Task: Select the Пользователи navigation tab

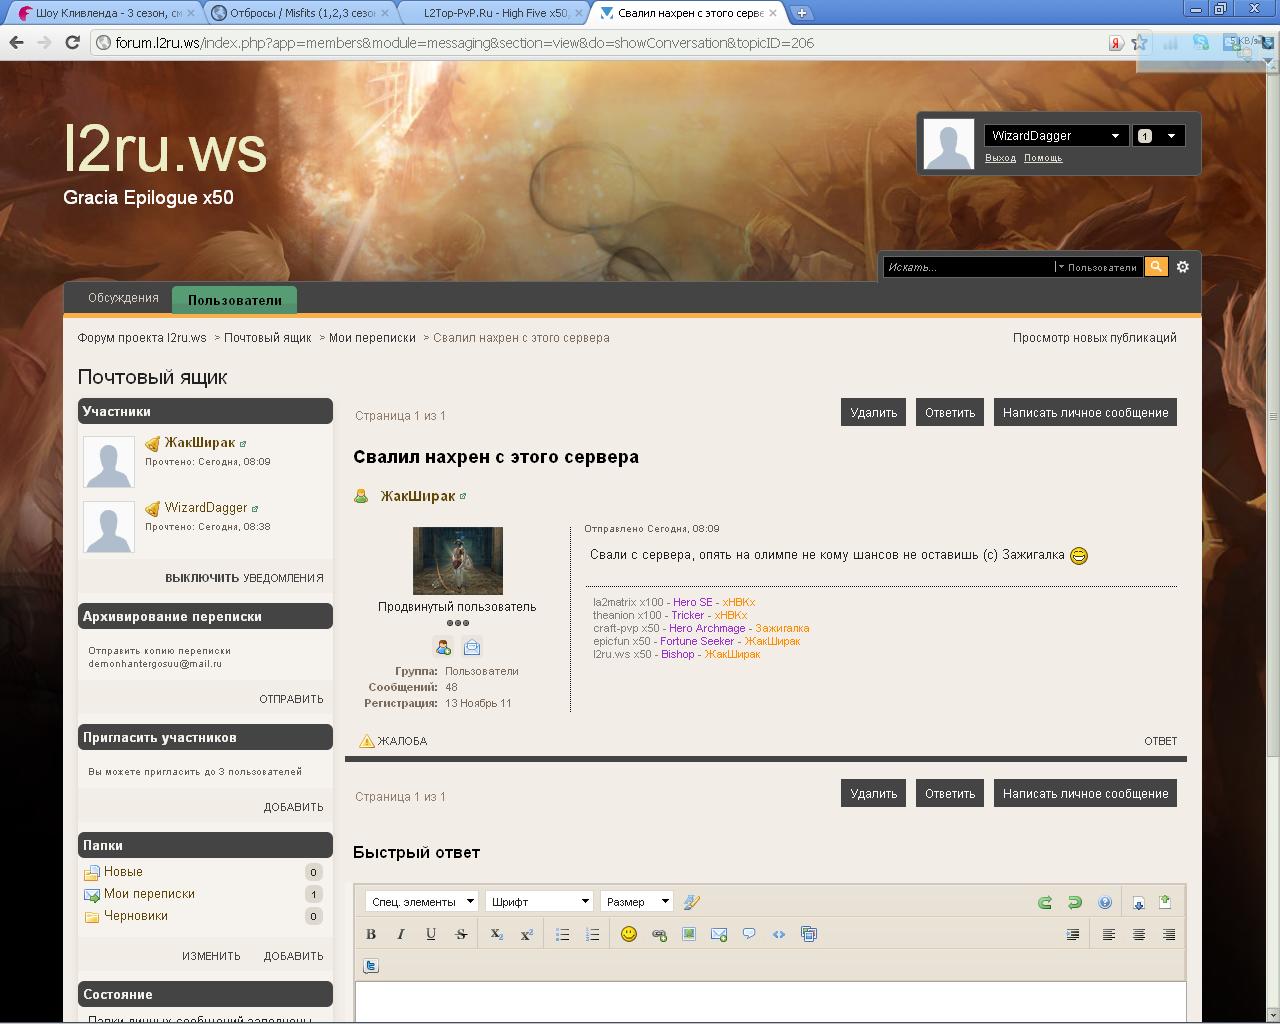Action: (235, 300)
